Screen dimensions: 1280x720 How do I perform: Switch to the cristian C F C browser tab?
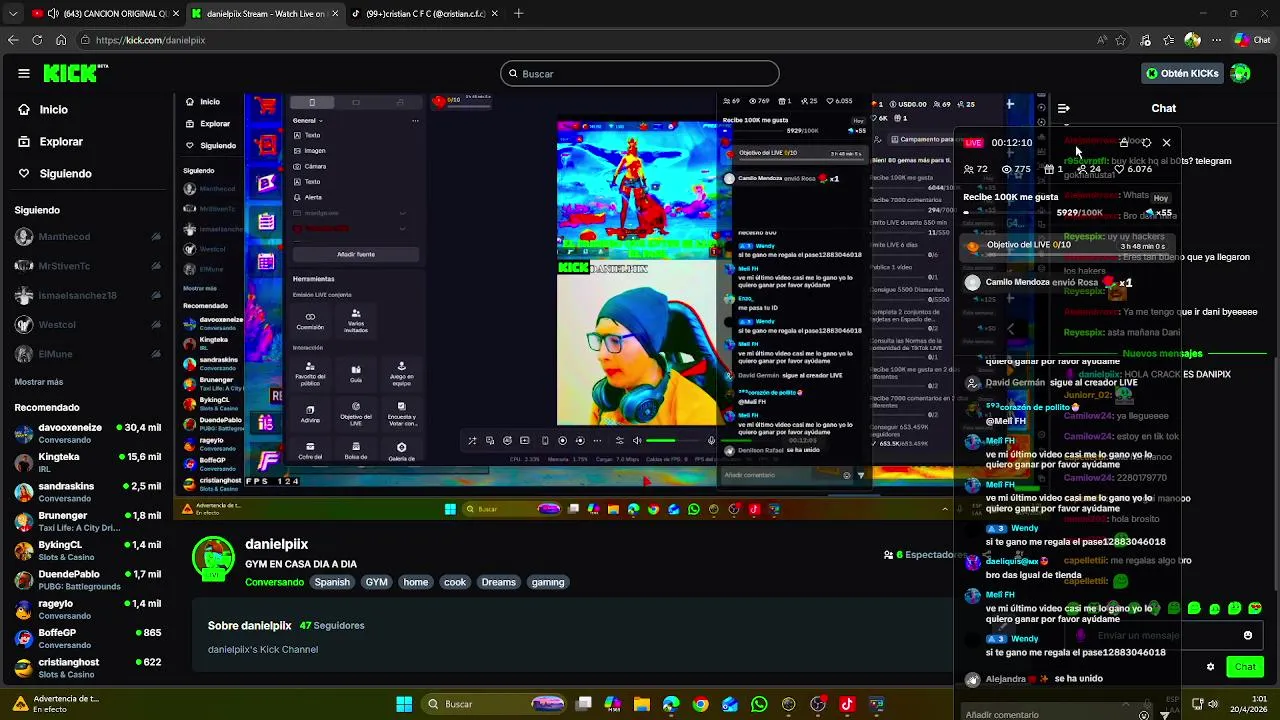tap(424, 14)
